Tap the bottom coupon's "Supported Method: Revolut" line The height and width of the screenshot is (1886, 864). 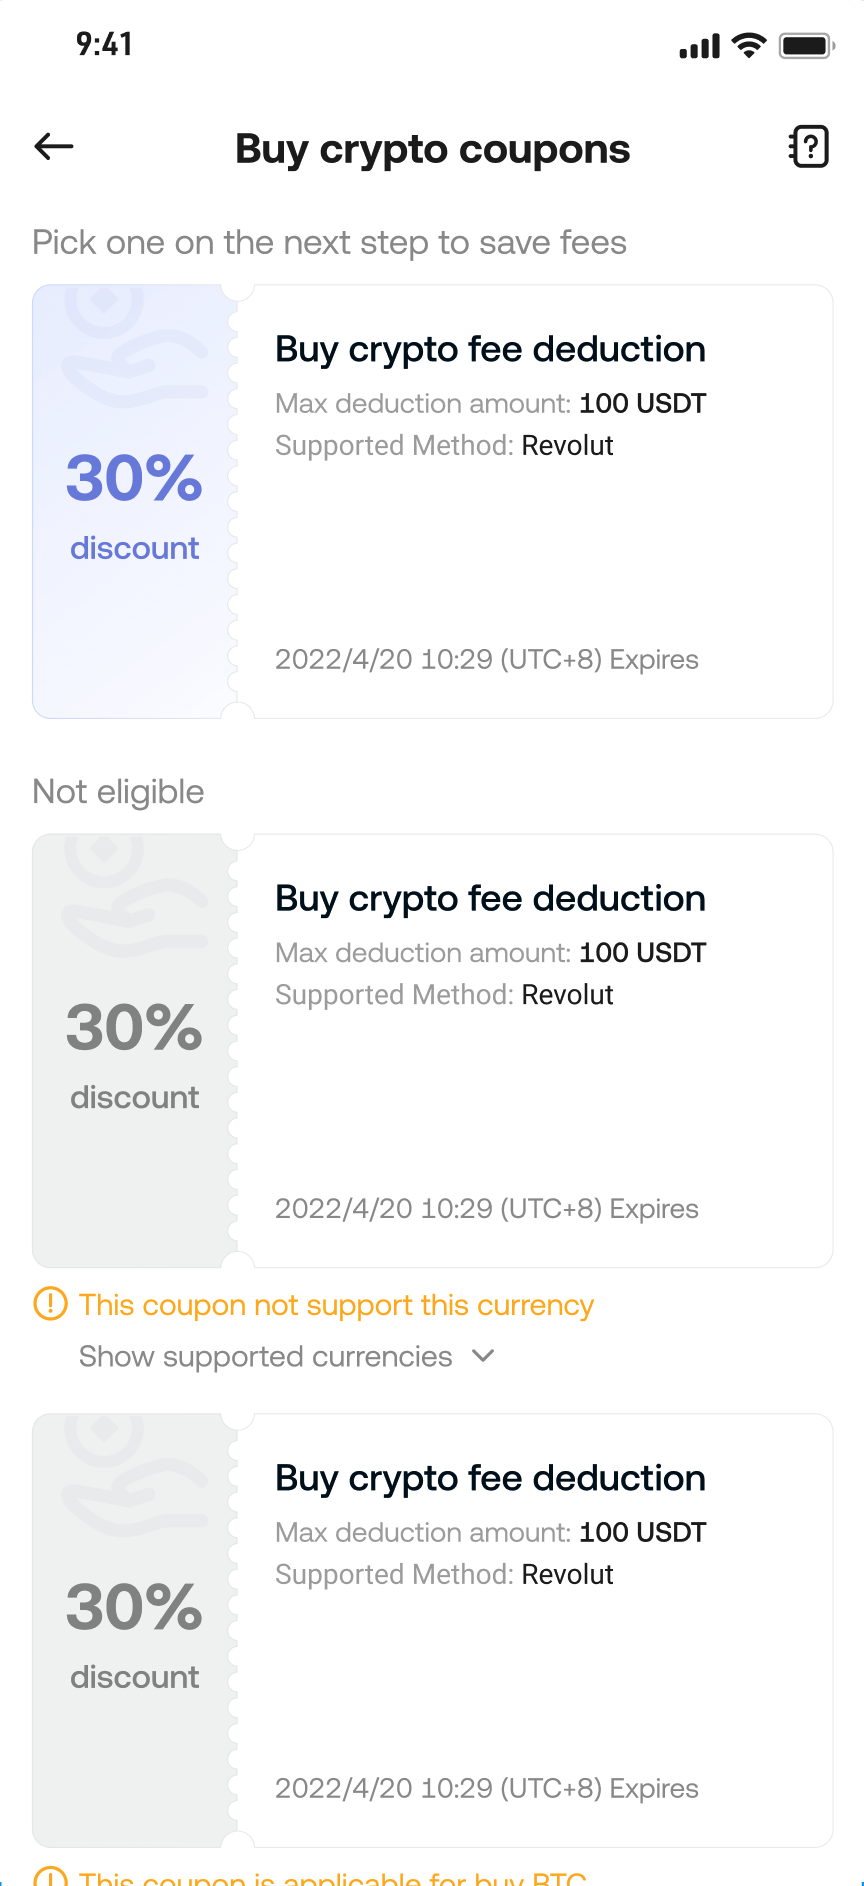pos(444,1575)
